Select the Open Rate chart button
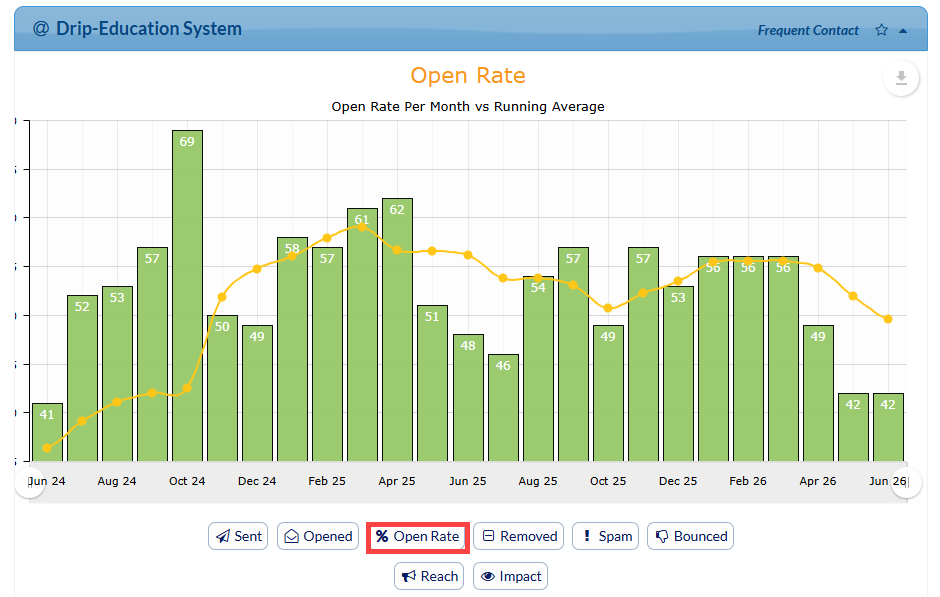The height and width of the screenshot is (597, 940). tap(418, 536)
